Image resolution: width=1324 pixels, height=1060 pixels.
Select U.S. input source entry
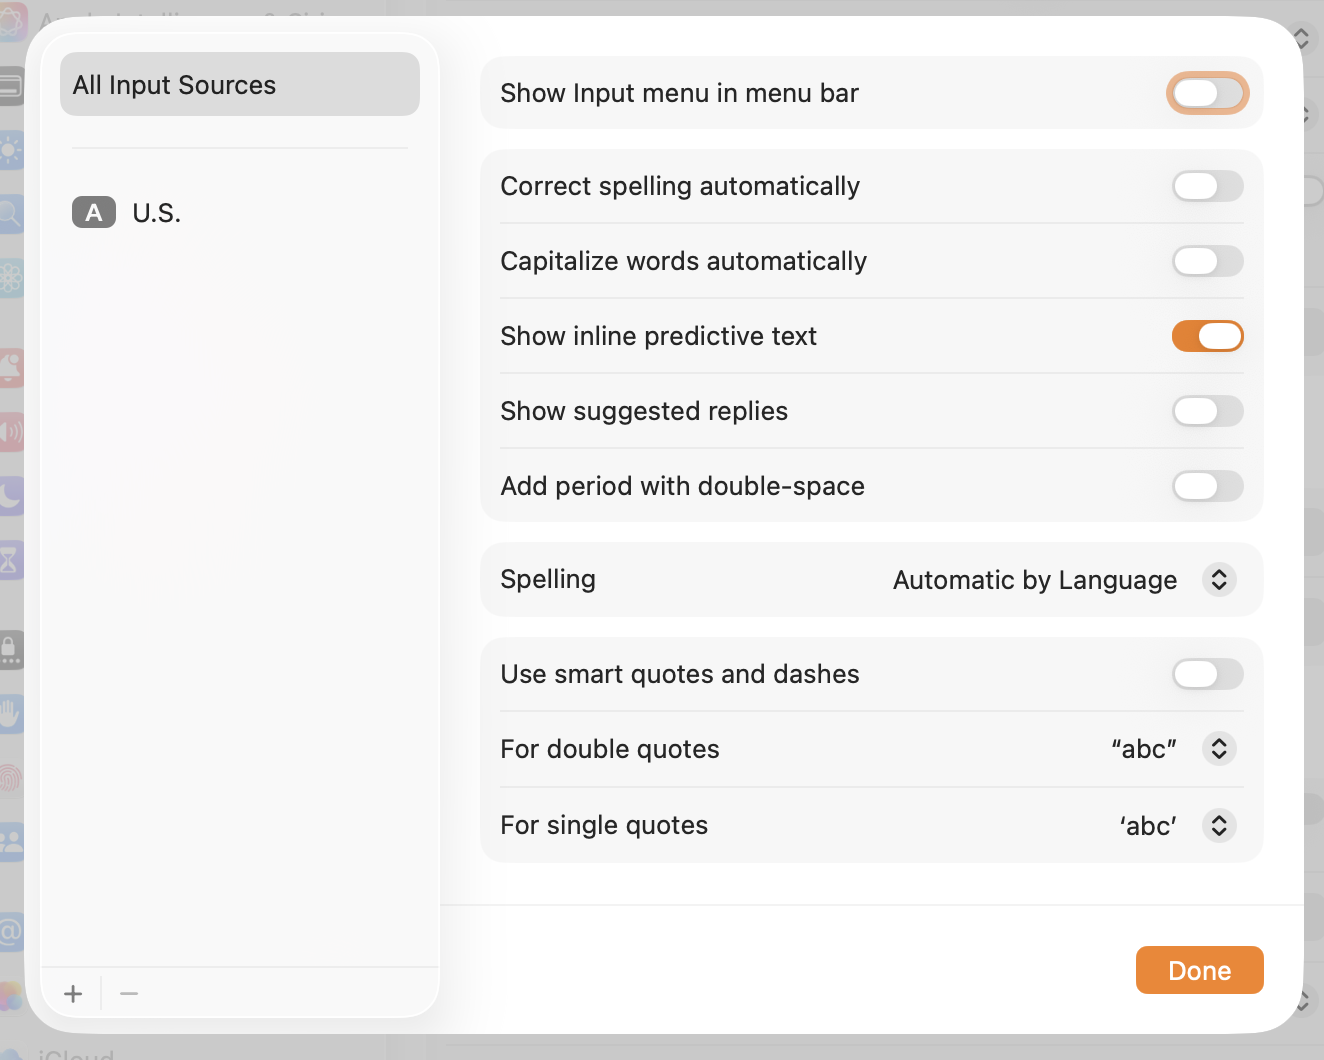click(x=157, y=213)
